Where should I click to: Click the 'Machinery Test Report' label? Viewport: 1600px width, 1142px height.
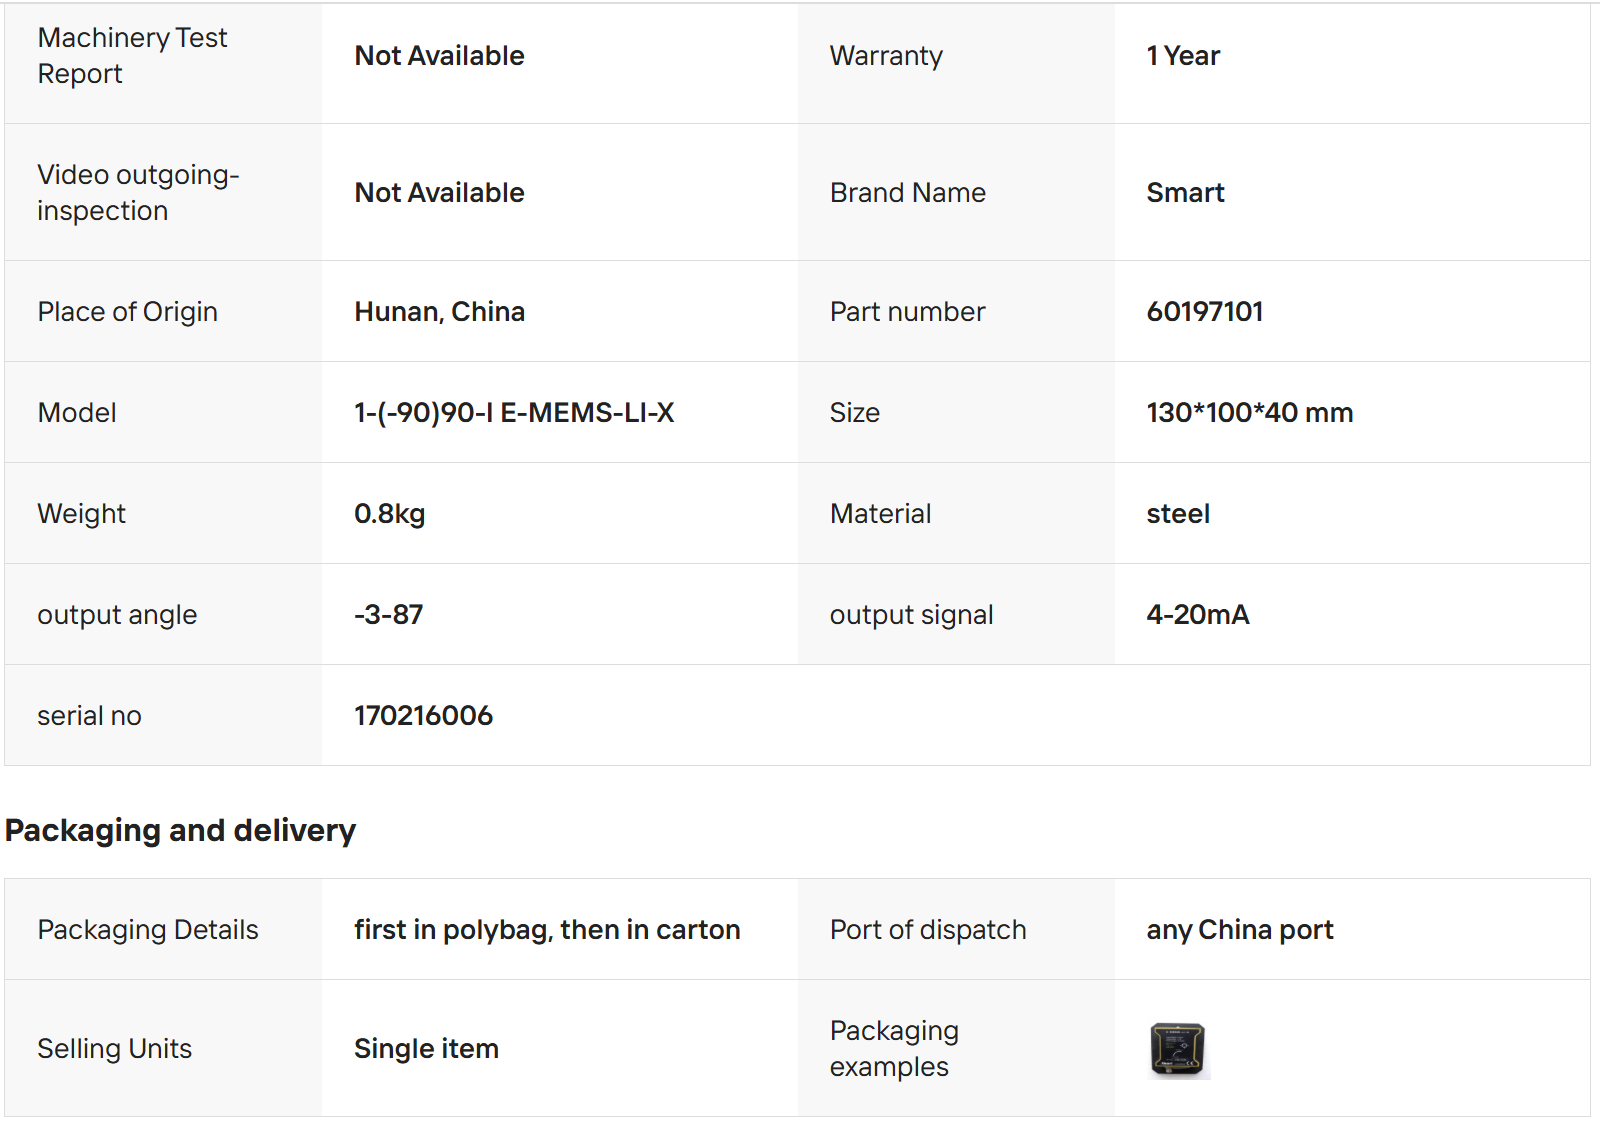pyautogui.click(x=132, y=56)
